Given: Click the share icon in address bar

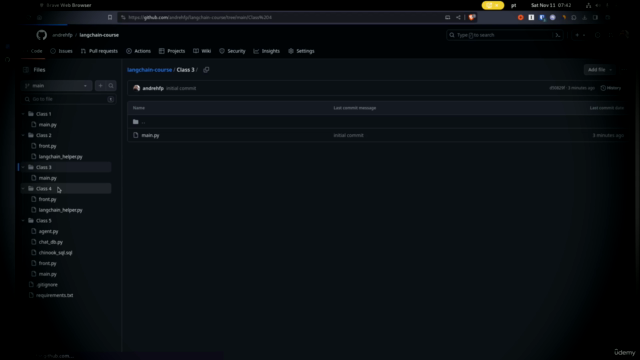Looking at the screenshot, I should [458, 18].
